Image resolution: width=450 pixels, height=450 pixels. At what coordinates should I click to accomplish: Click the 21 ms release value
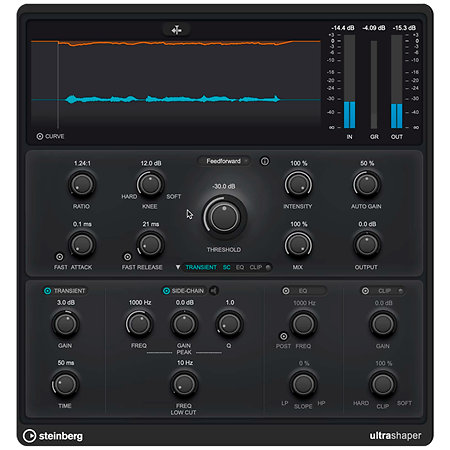151,224
